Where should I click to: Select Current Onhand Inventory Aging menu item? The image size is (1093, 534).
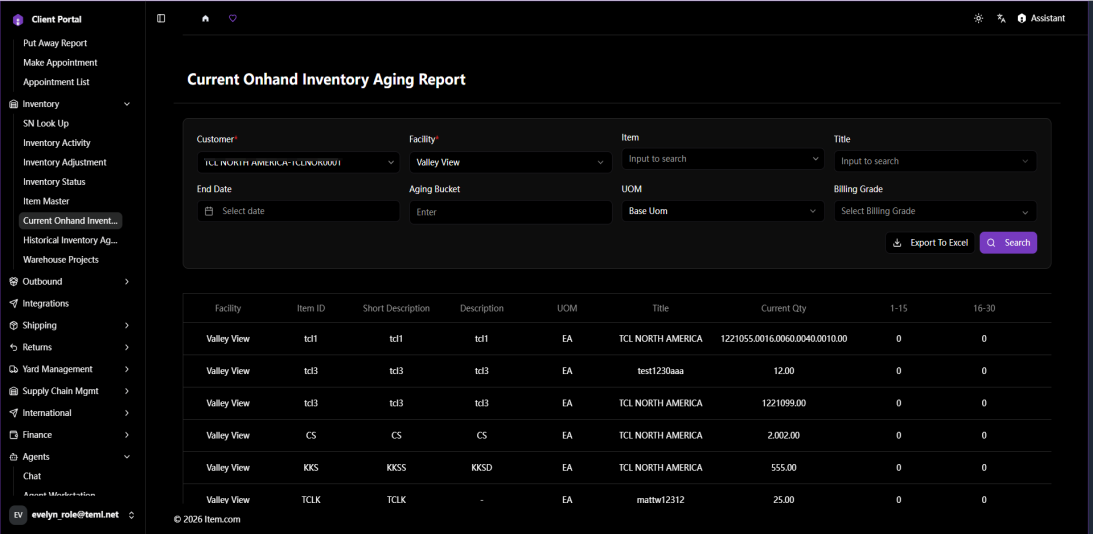70,221
